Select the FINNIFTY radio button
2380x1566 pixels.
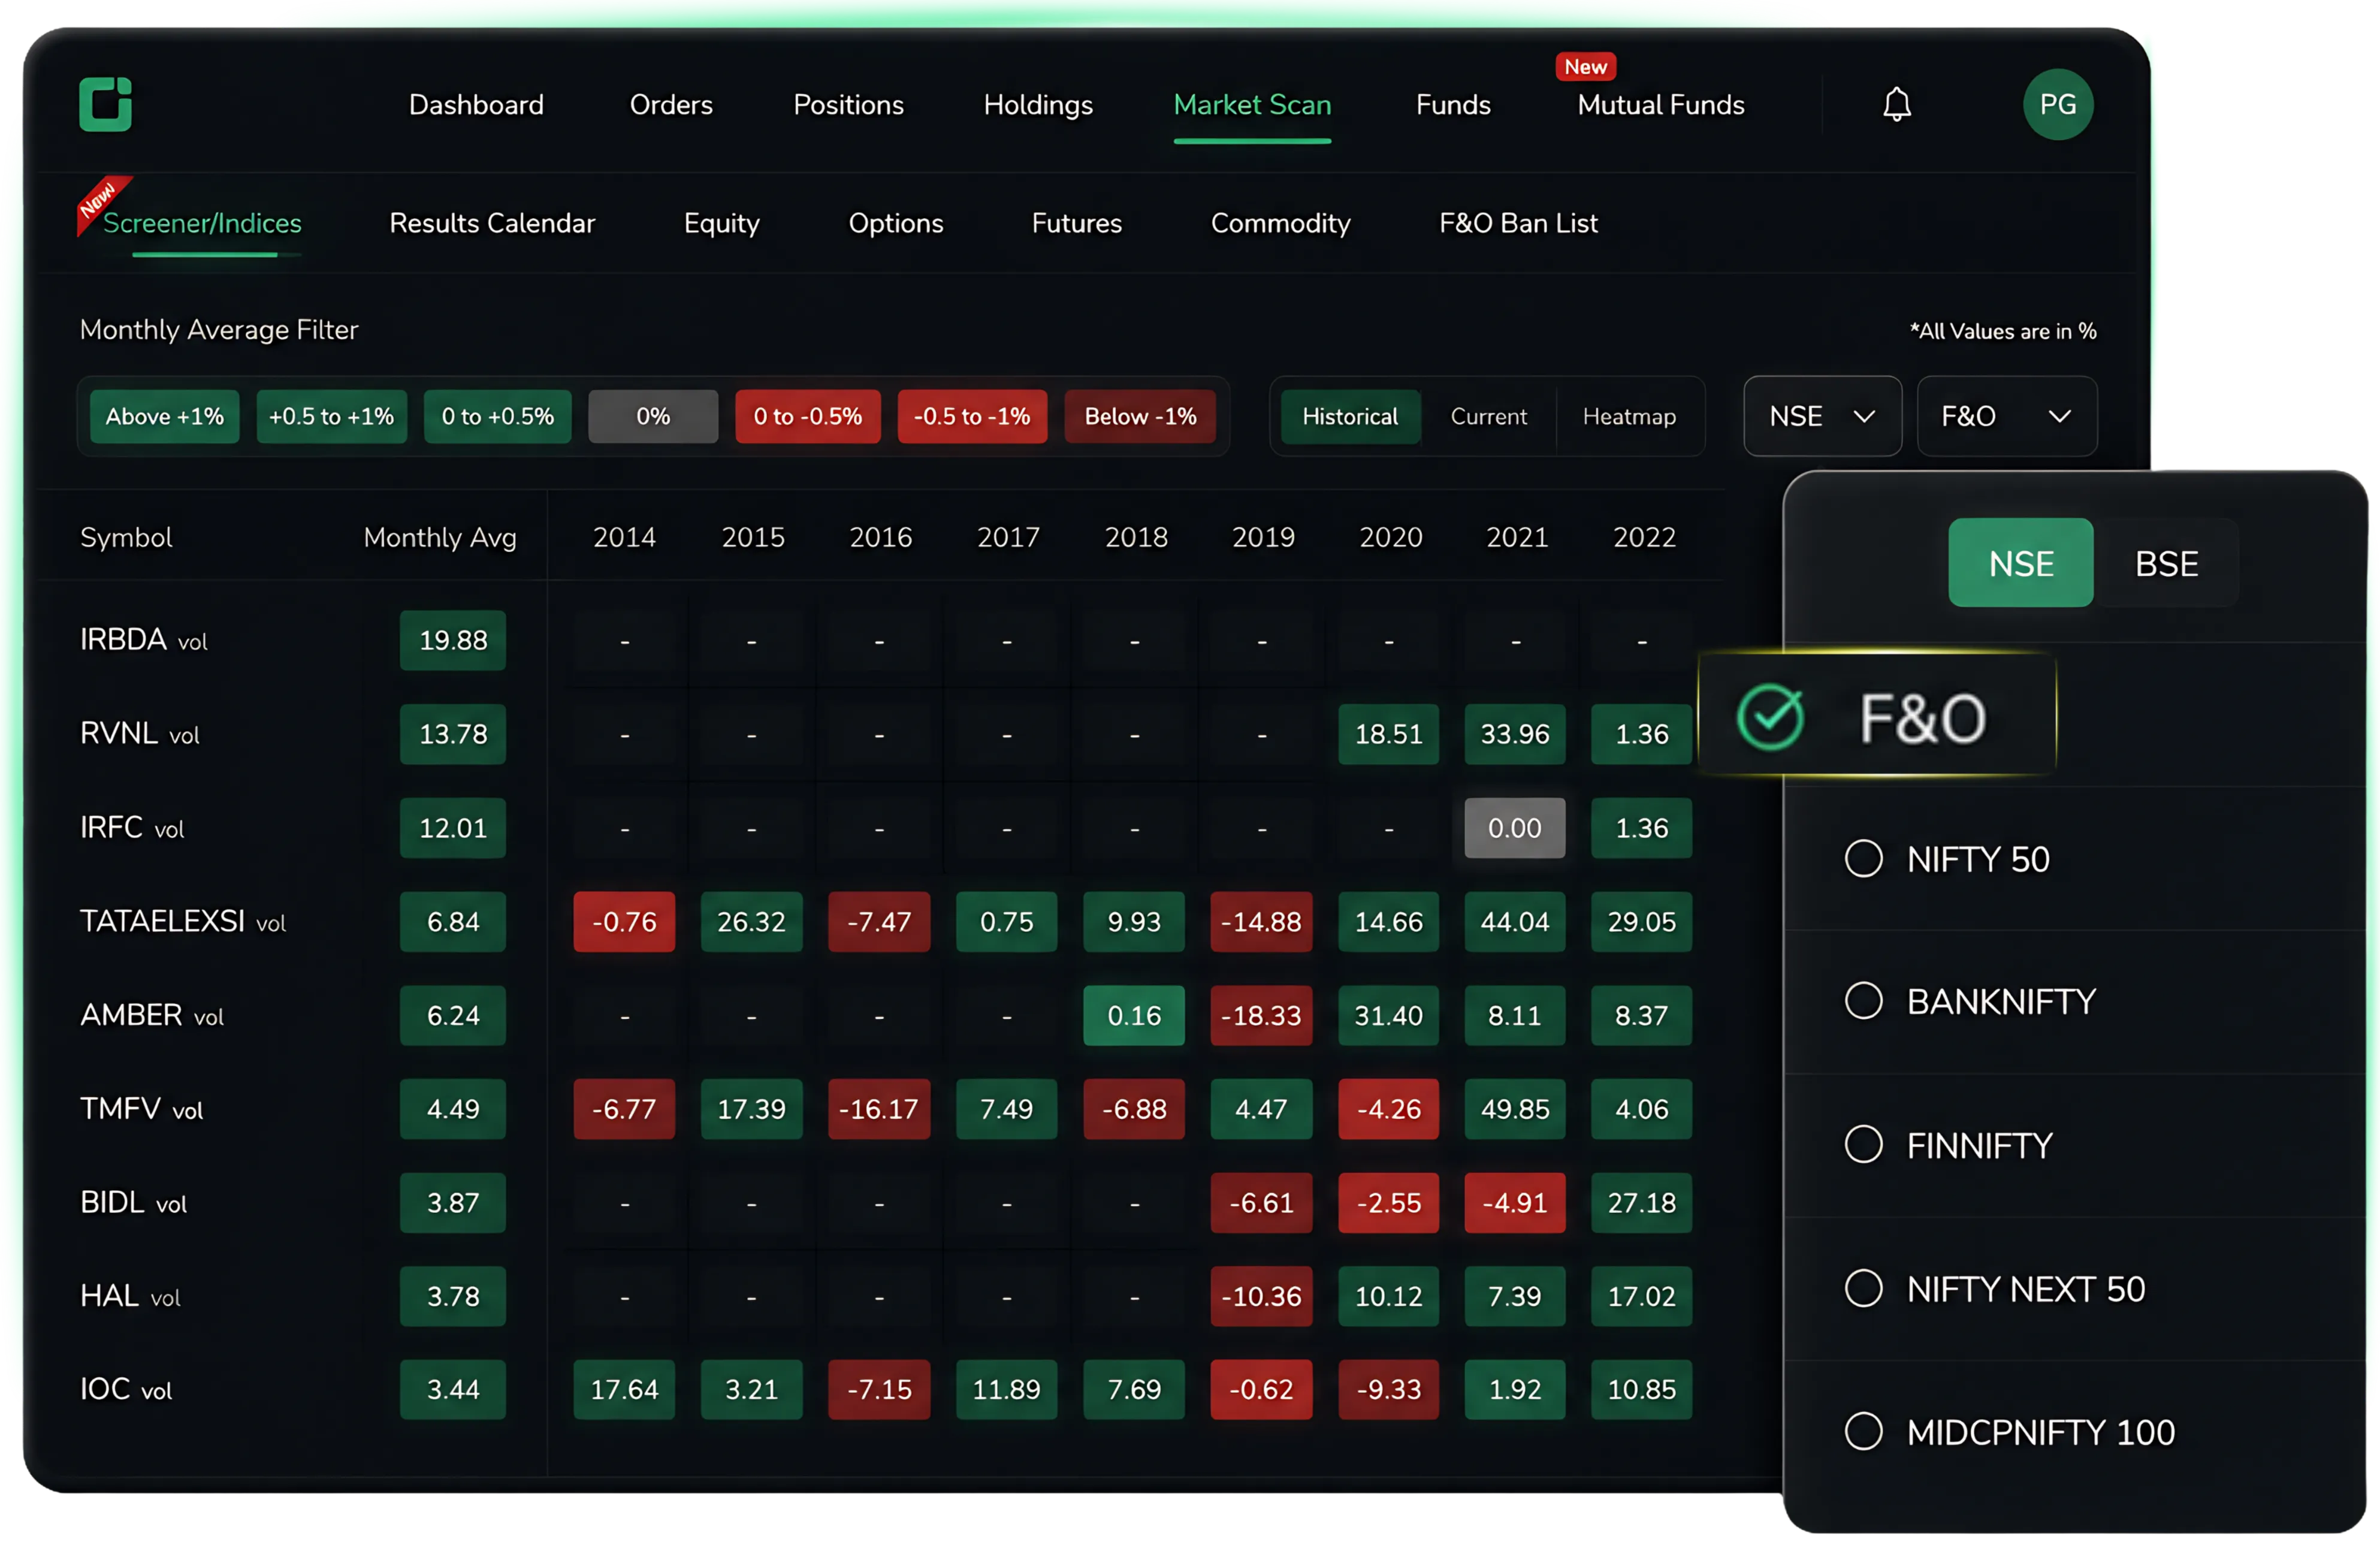pos(1863,1144)
